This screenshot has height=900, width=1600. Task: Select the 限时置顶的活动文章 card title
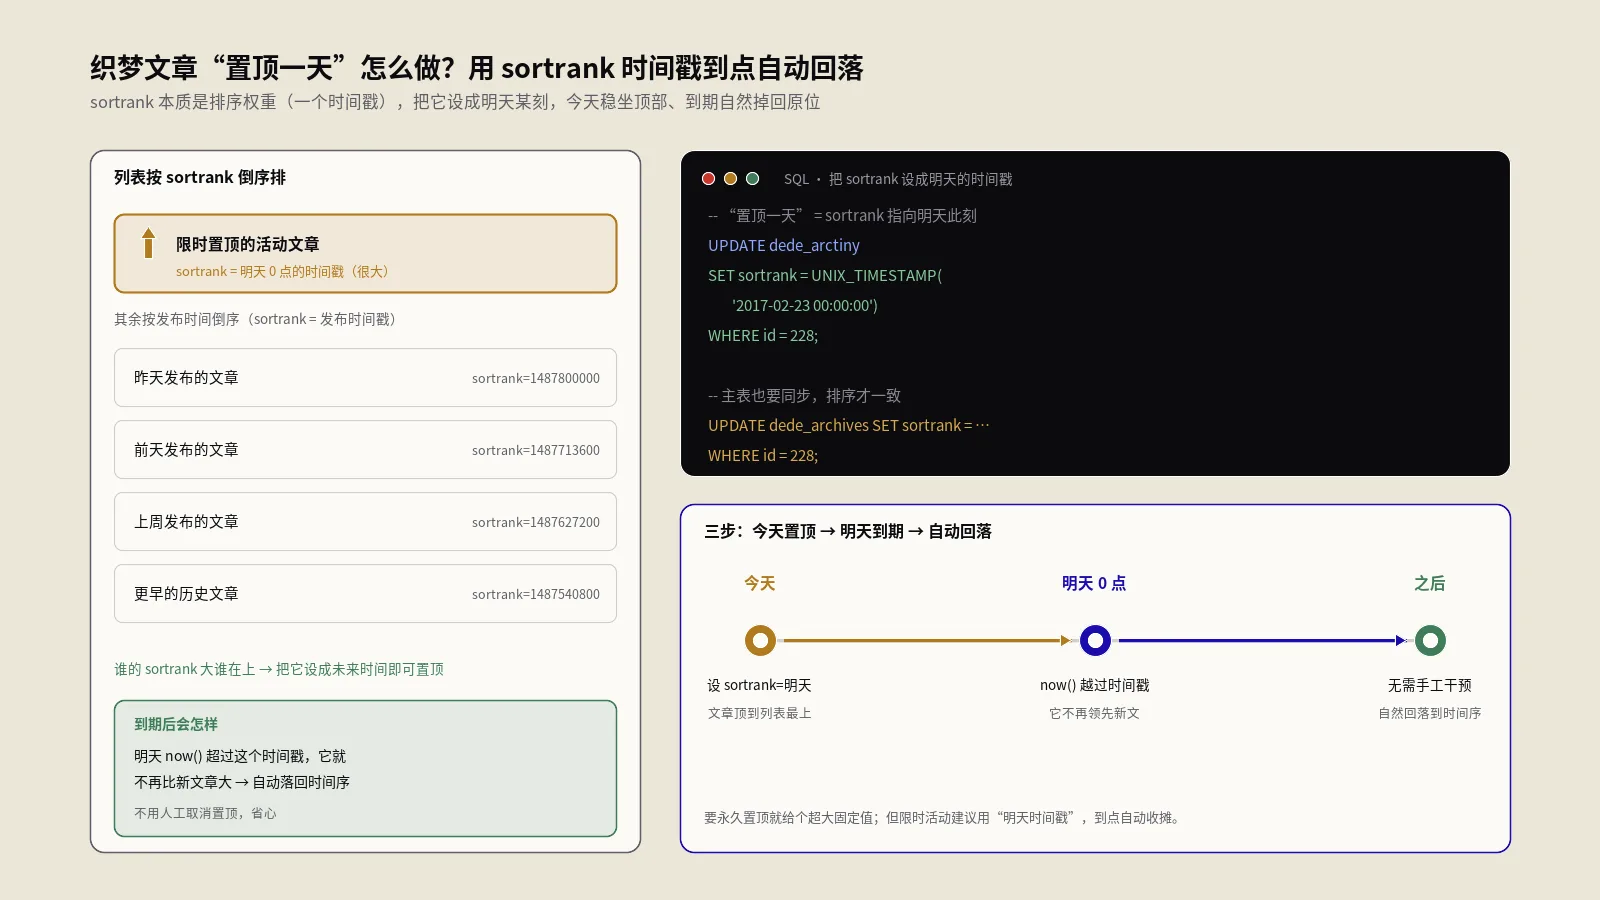coord(248,244)
